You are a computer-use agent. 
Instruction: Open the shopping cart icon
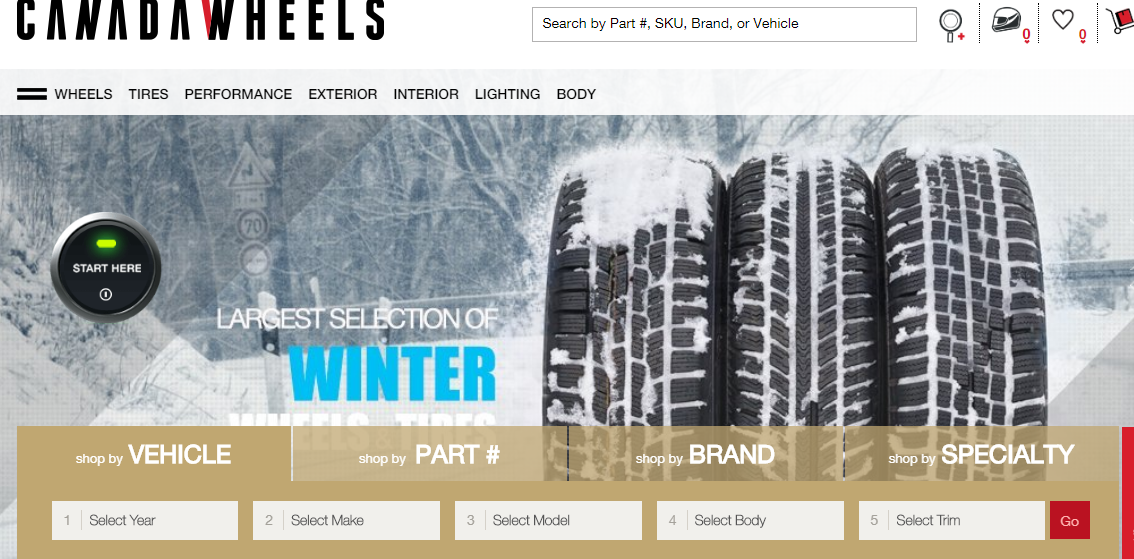(1120, 18)
